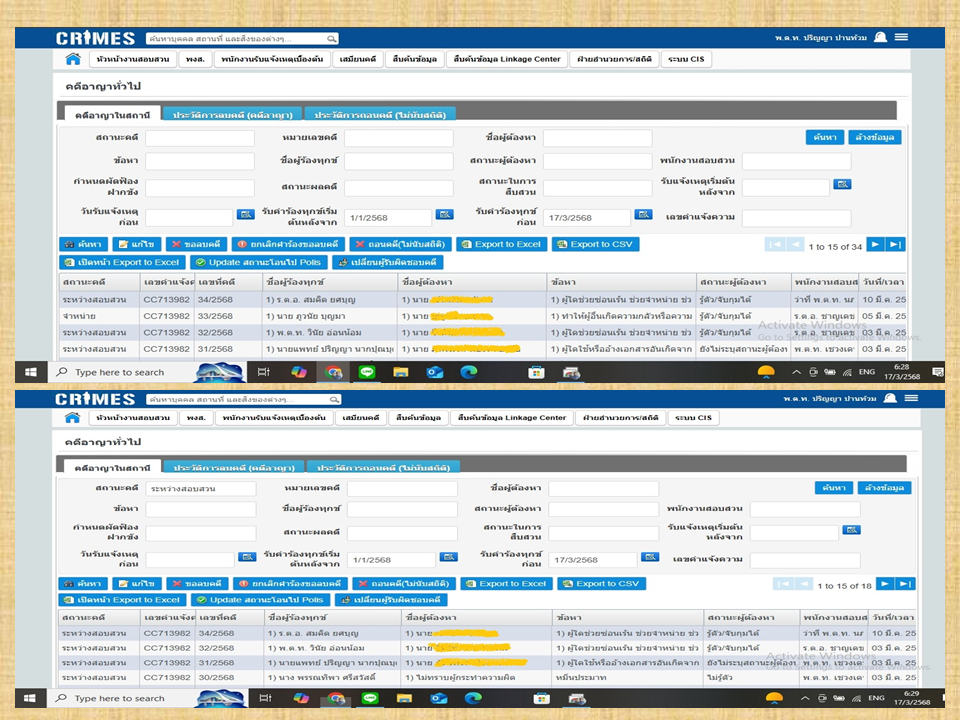Jump to last page beside "1 to 15 of 18"
The height and width of the screenshot is (720, 960).
pyautogui.click(x=904, y=584)
